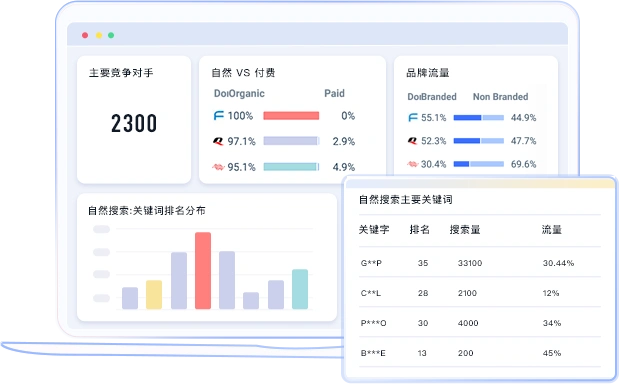
Task: Click the 自然搜索主要关键词 panel title
Action: coord(405,200)
